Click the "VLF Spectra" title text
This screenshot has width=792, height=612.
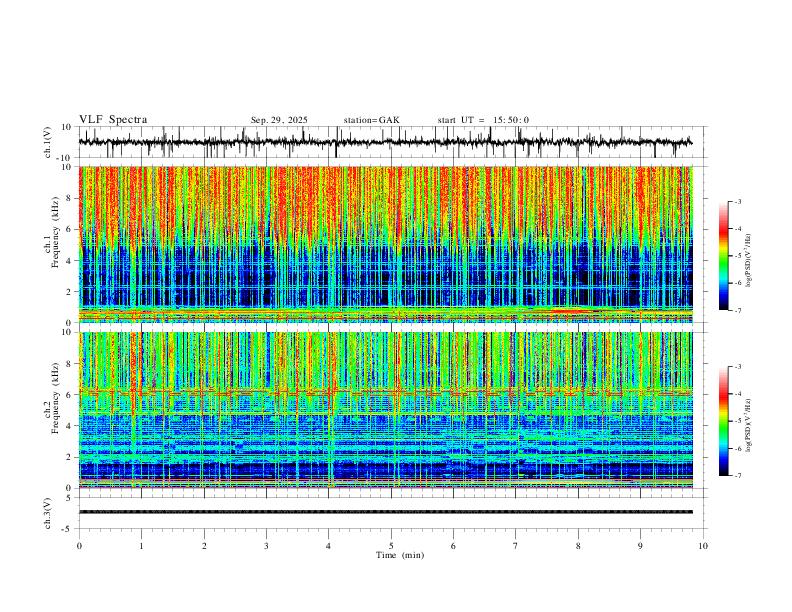[x=113, y=120]
